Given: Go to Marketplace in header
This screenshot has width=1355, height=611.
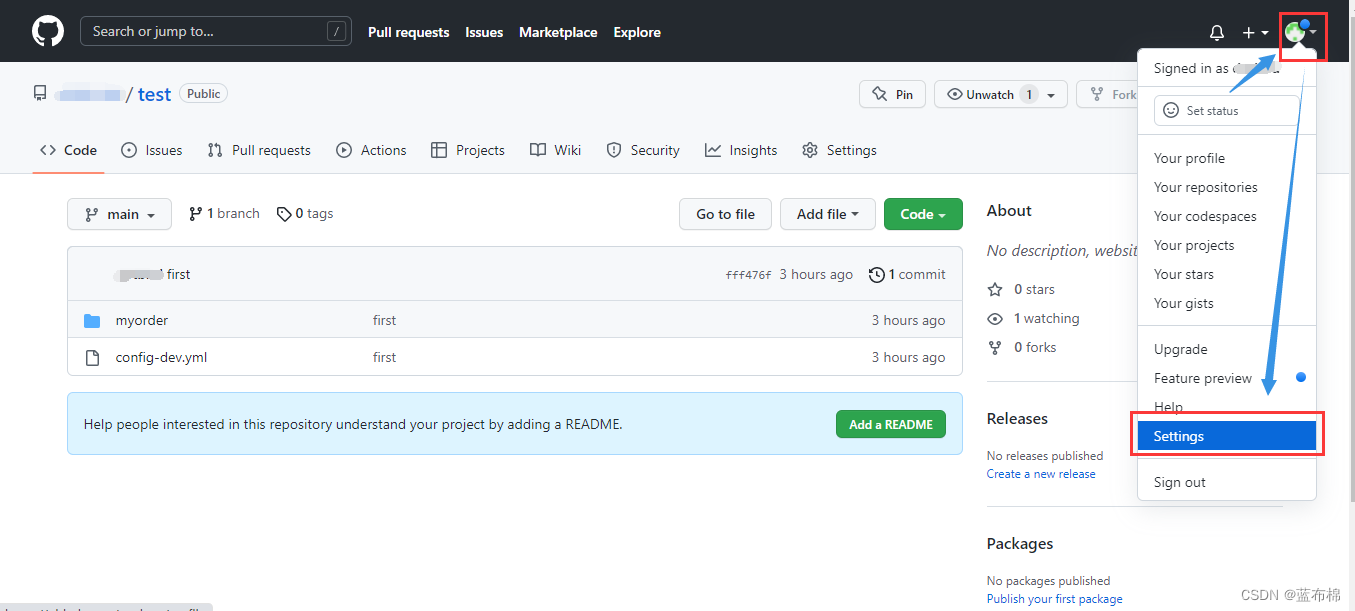Looking at the screenshot, I should click(558, 32).
